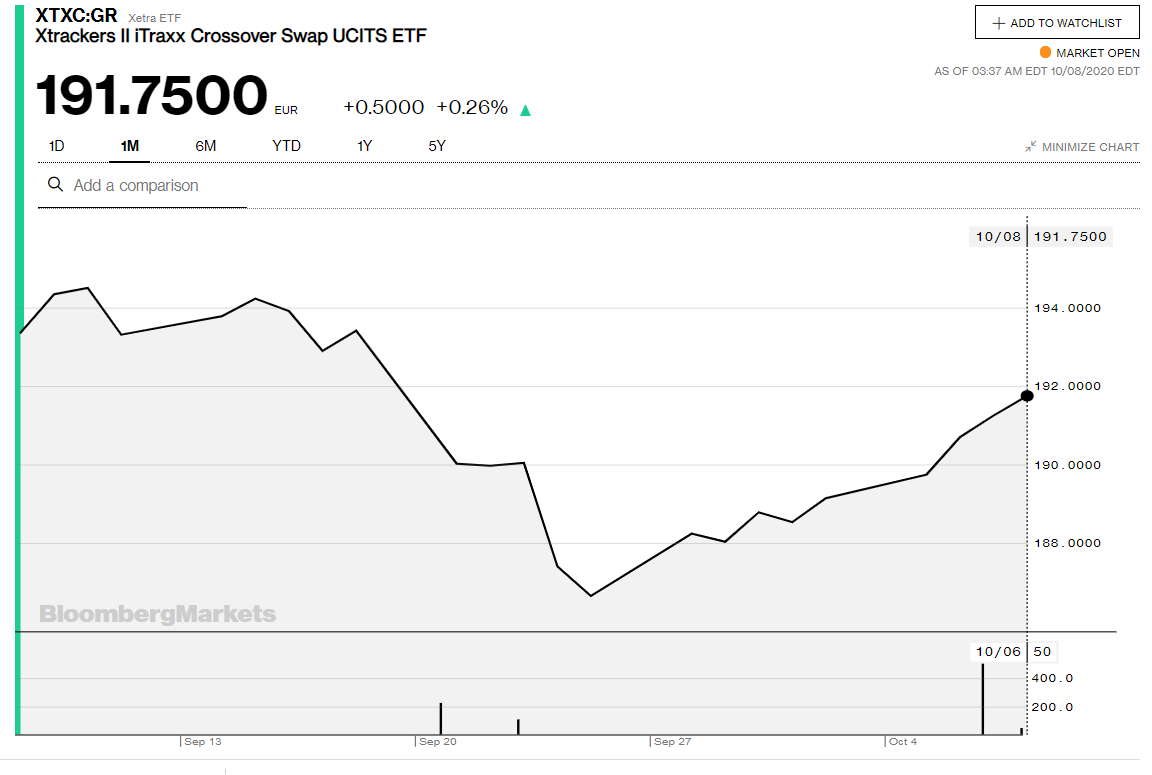This screenshot has width=1152, height=775.
Task: Click the orange market open indicator
Action: point(1045,53)
